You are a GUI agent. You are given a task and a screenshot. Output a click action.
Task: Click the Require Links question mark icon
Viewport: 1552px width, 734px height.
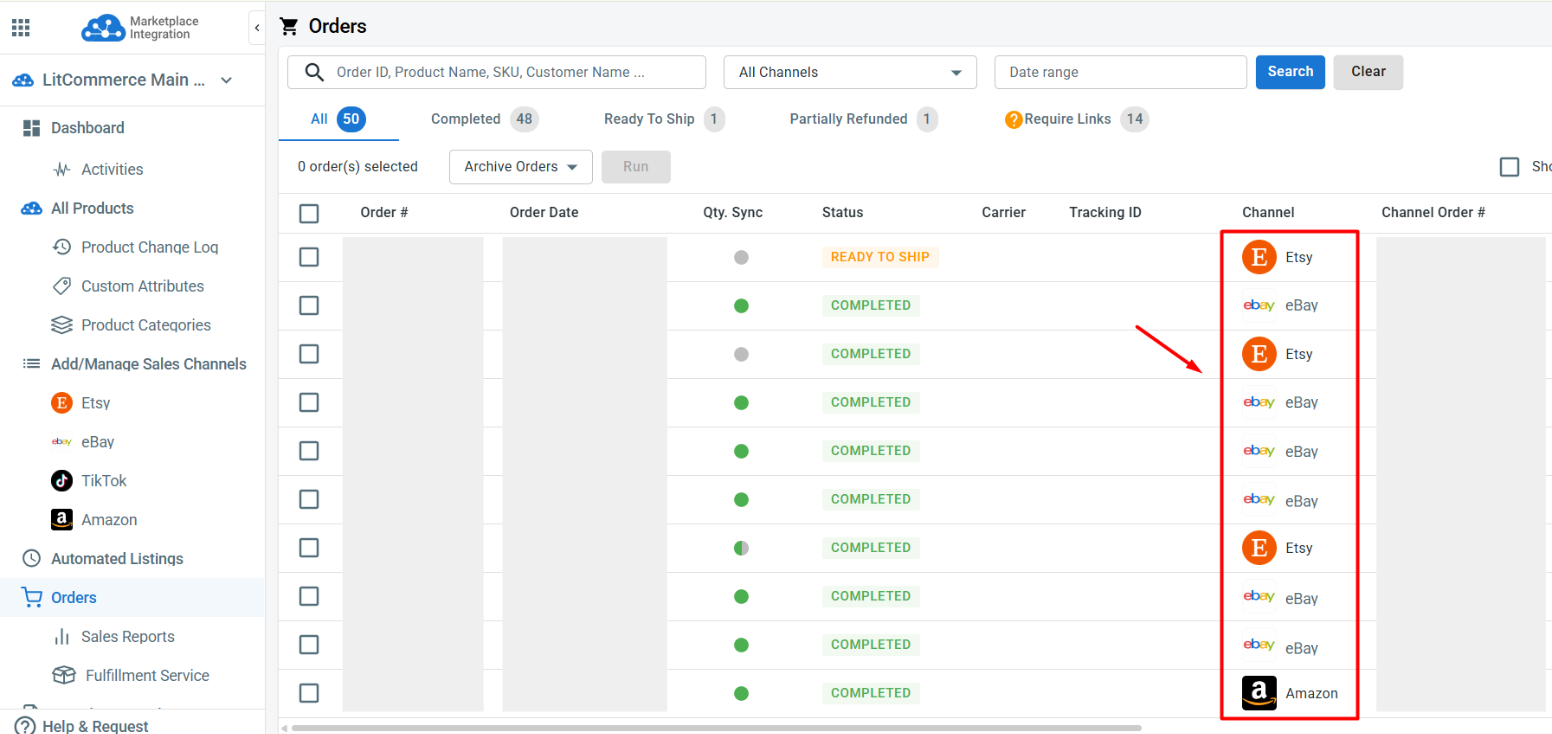click(x=1013, y=120)
